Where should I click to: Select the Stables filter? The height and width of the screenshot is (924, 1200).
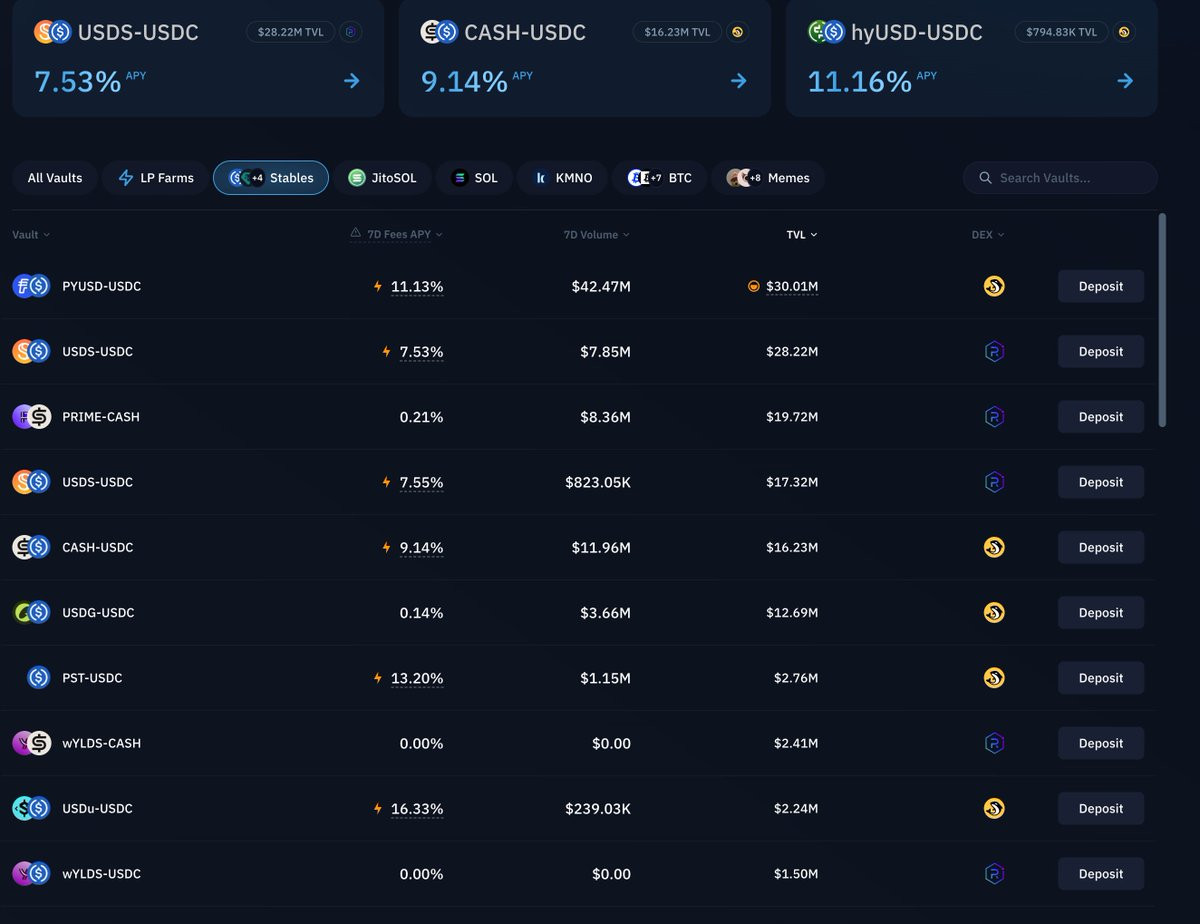tap(271, 178)
